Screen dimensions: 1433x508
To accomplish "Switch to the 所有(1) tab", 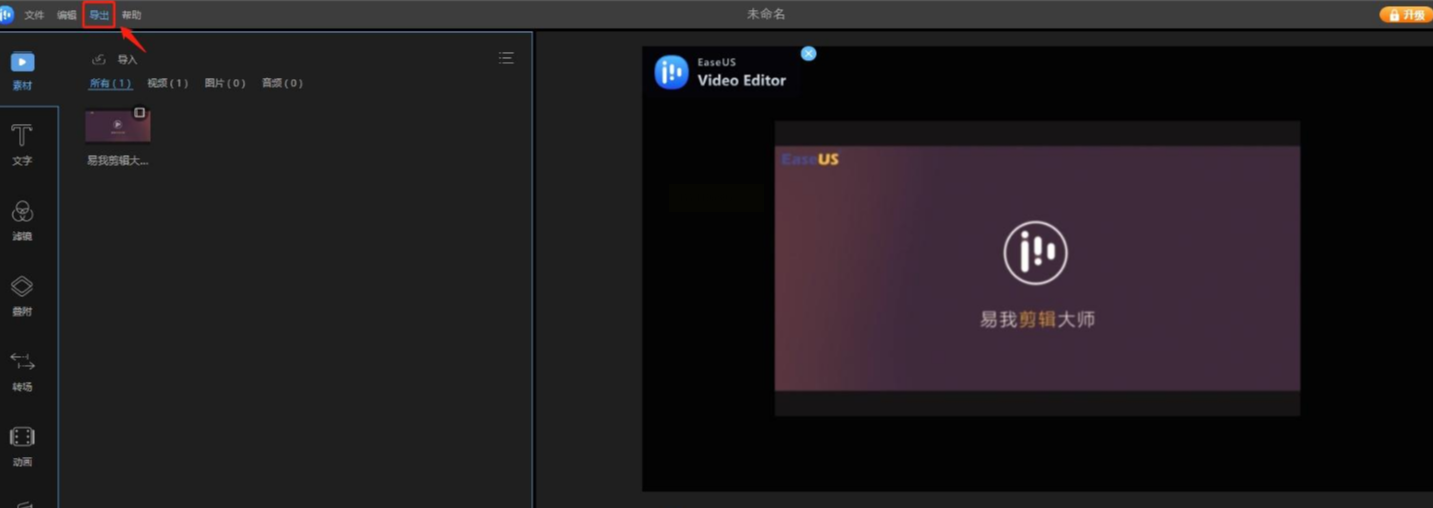I will click(x=110, y=83).
